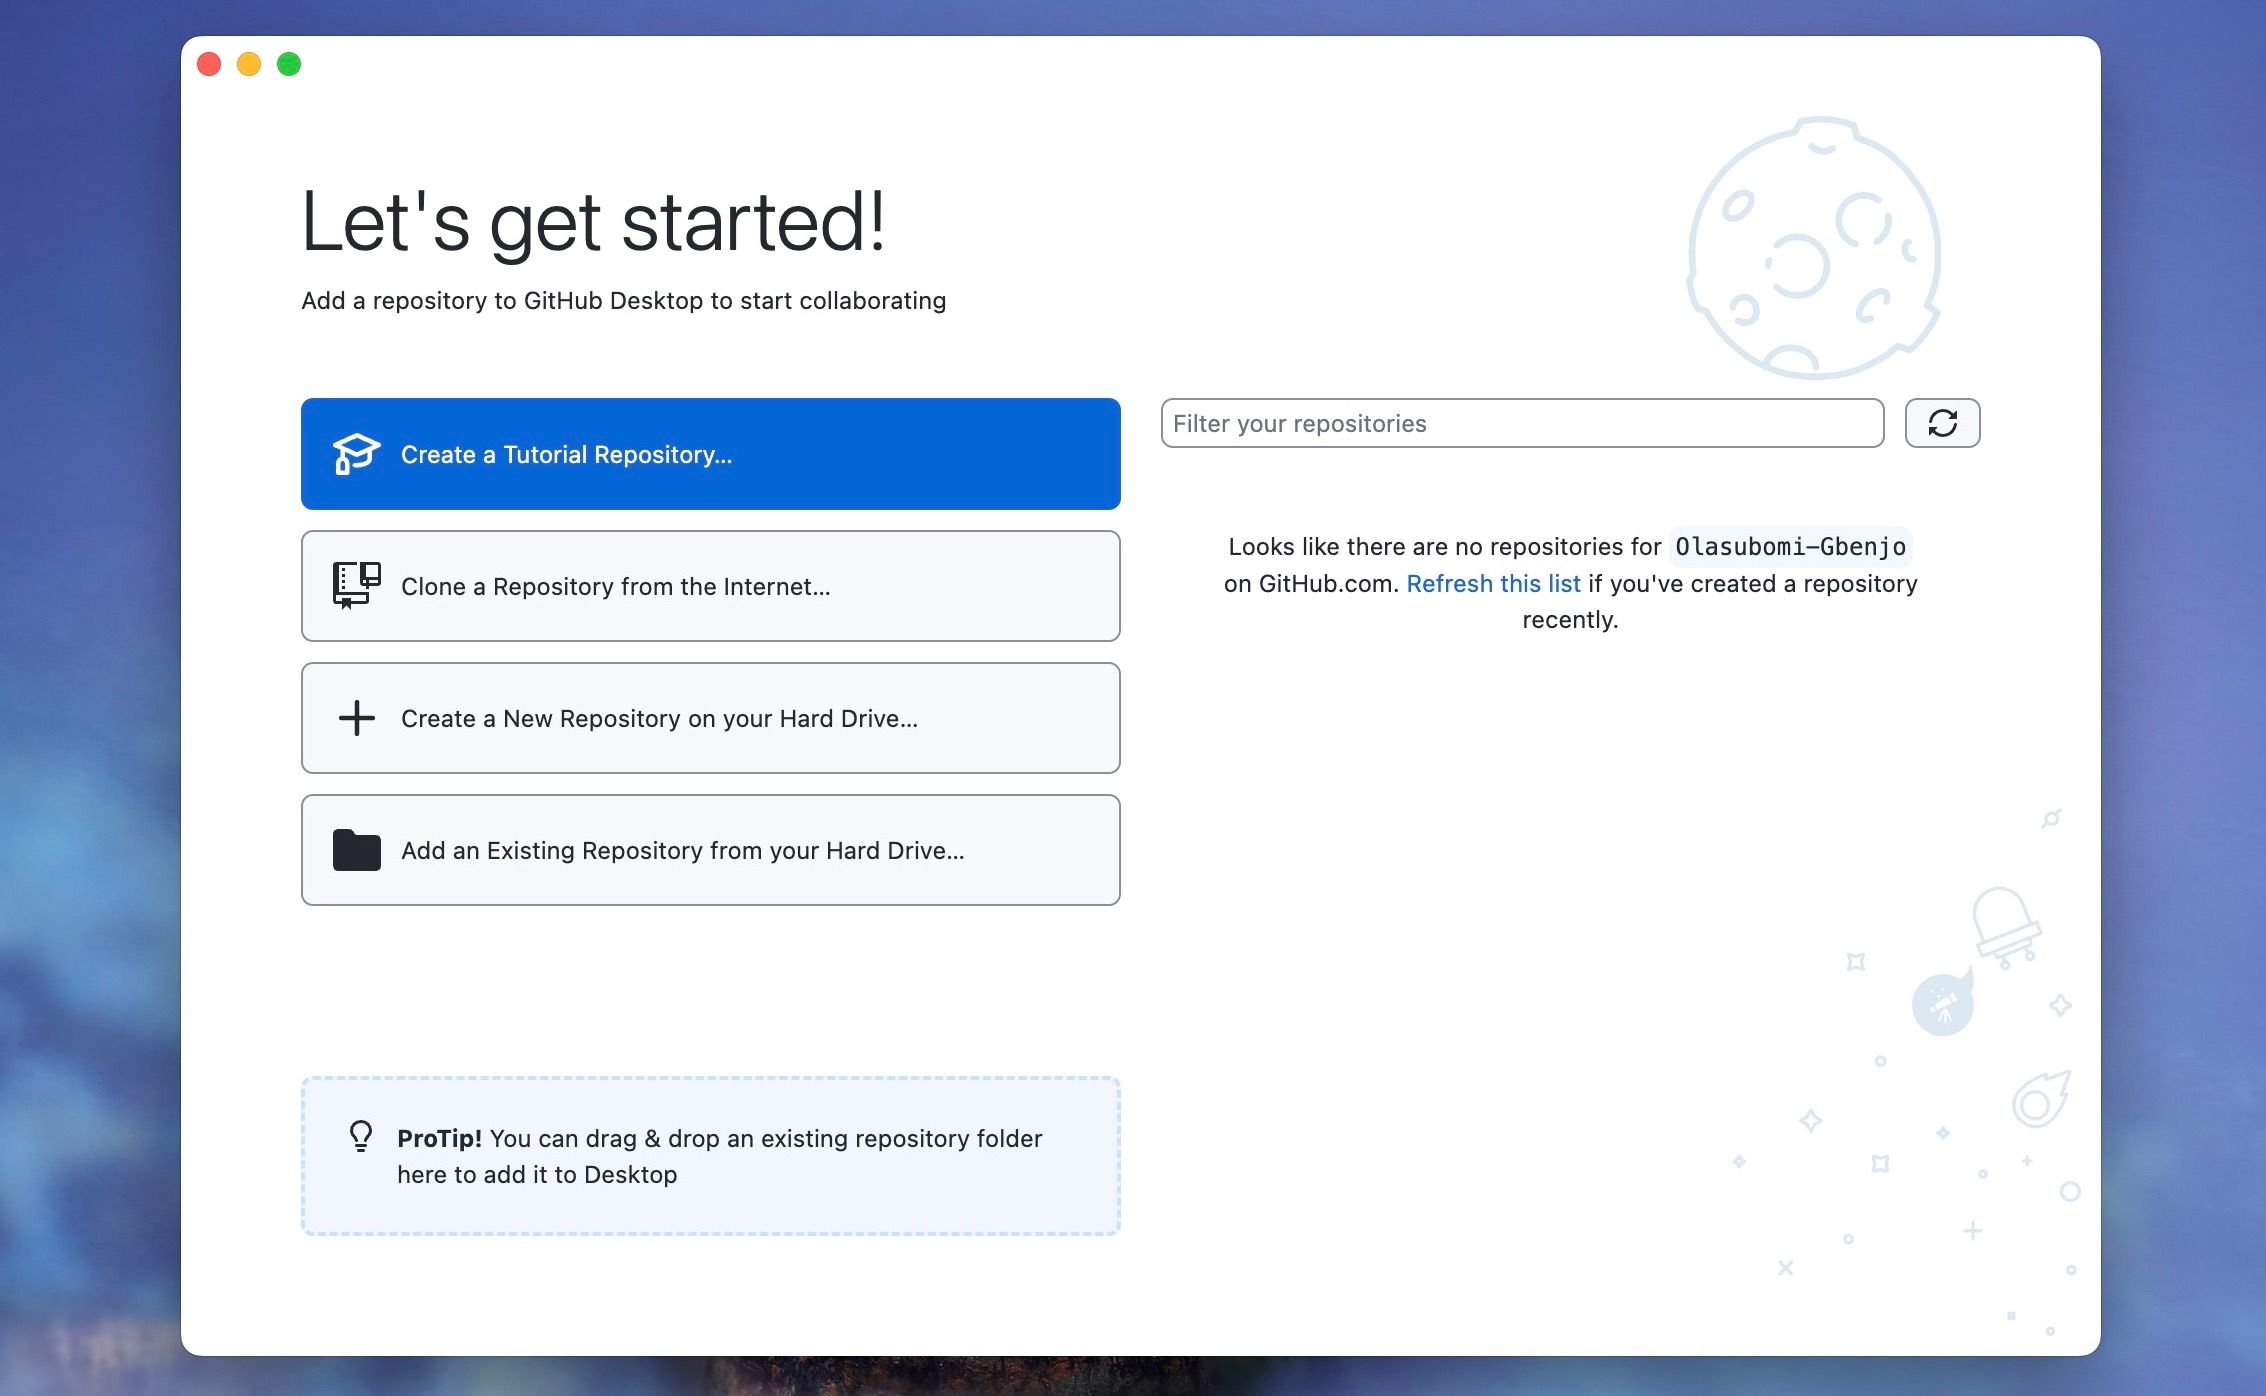Select Add an Existing Repository from your Hard Drive
Screen dimensions: 2266x1396
(710, 850)
